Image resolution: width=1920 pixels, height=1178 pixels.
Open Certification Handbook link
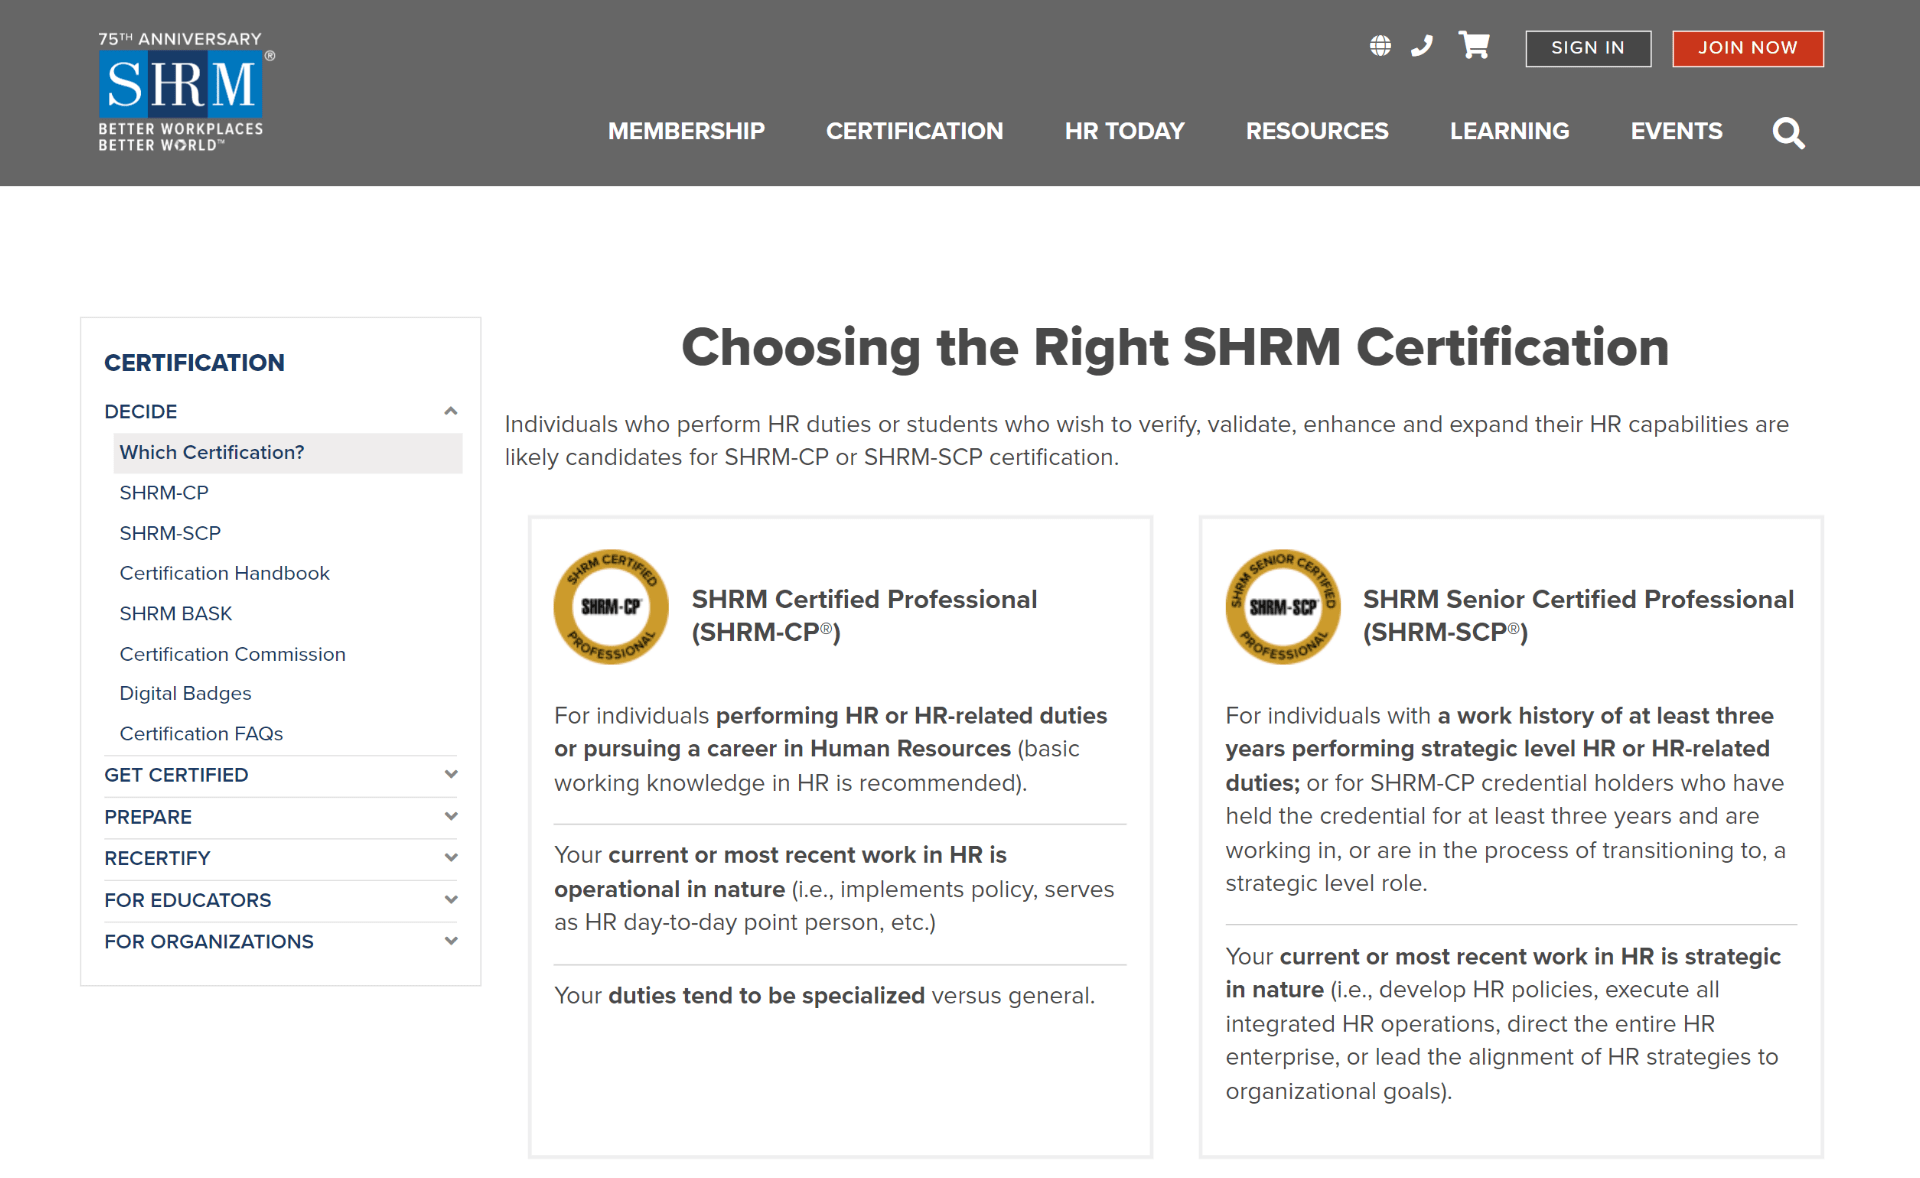(x=224, y=573)
